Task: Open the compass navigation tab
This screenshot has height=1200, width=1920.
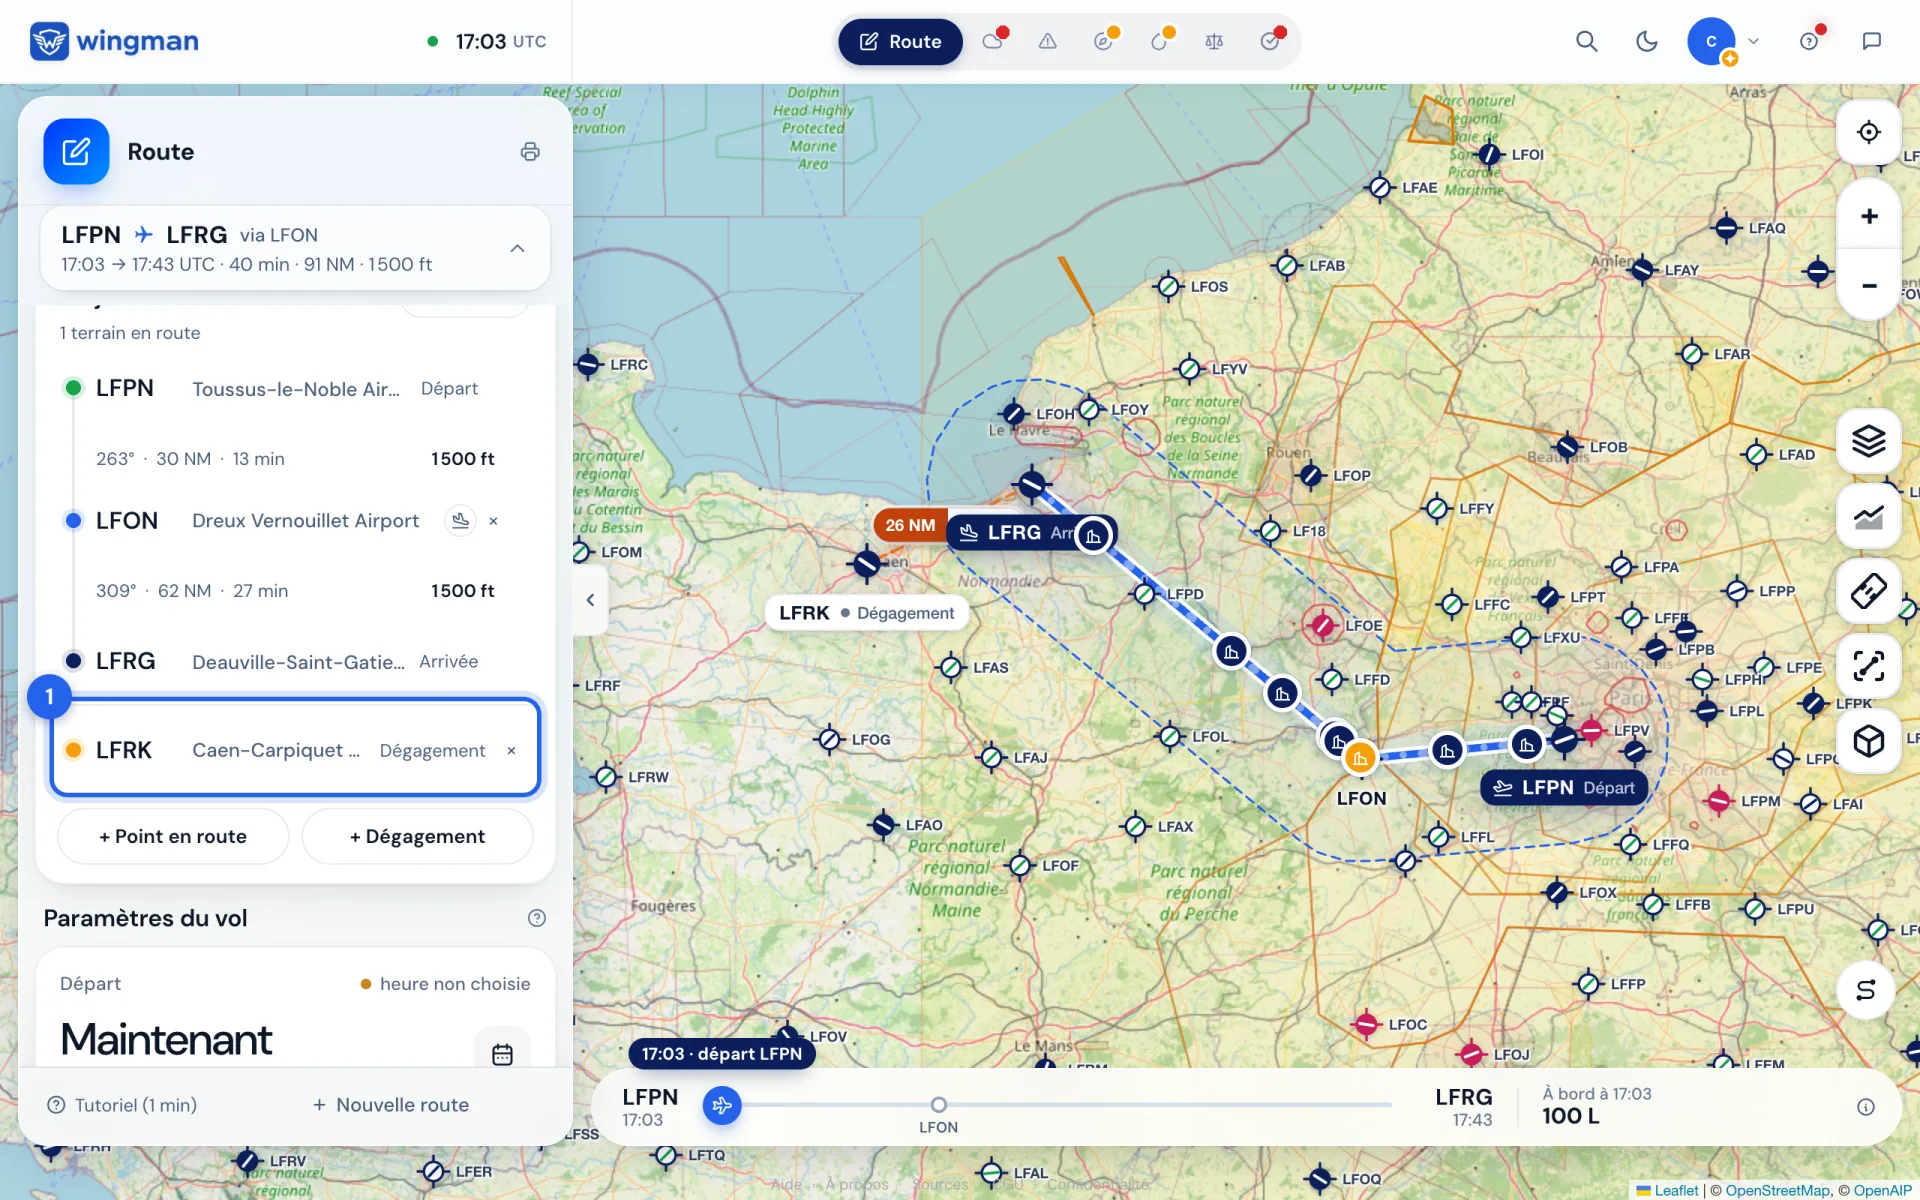Action: click(x=1103, y=41)
